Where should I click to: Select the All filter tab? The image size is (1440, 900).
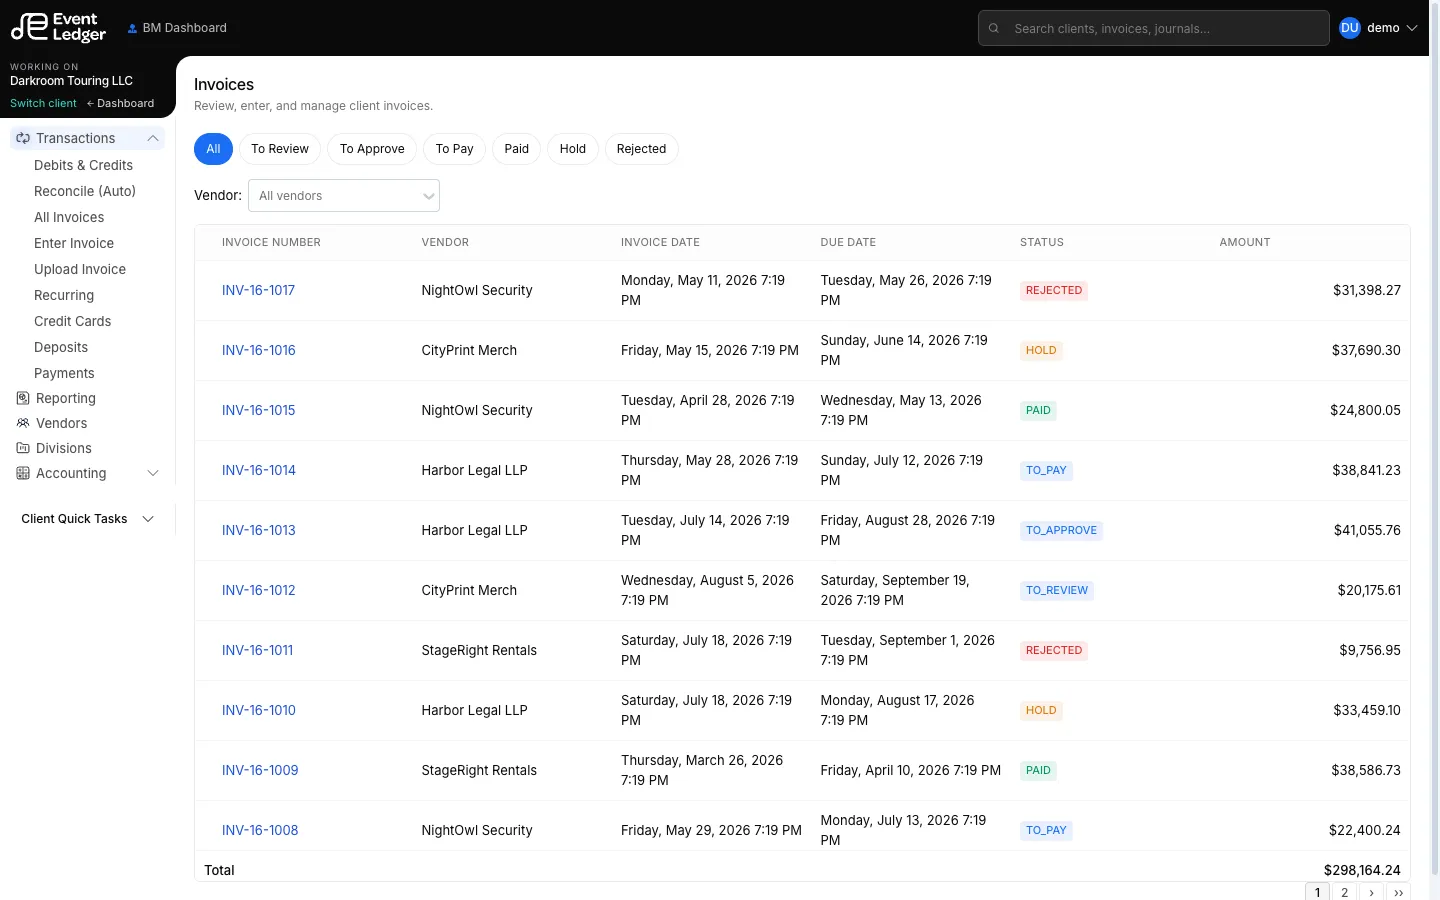coord(213,149)
